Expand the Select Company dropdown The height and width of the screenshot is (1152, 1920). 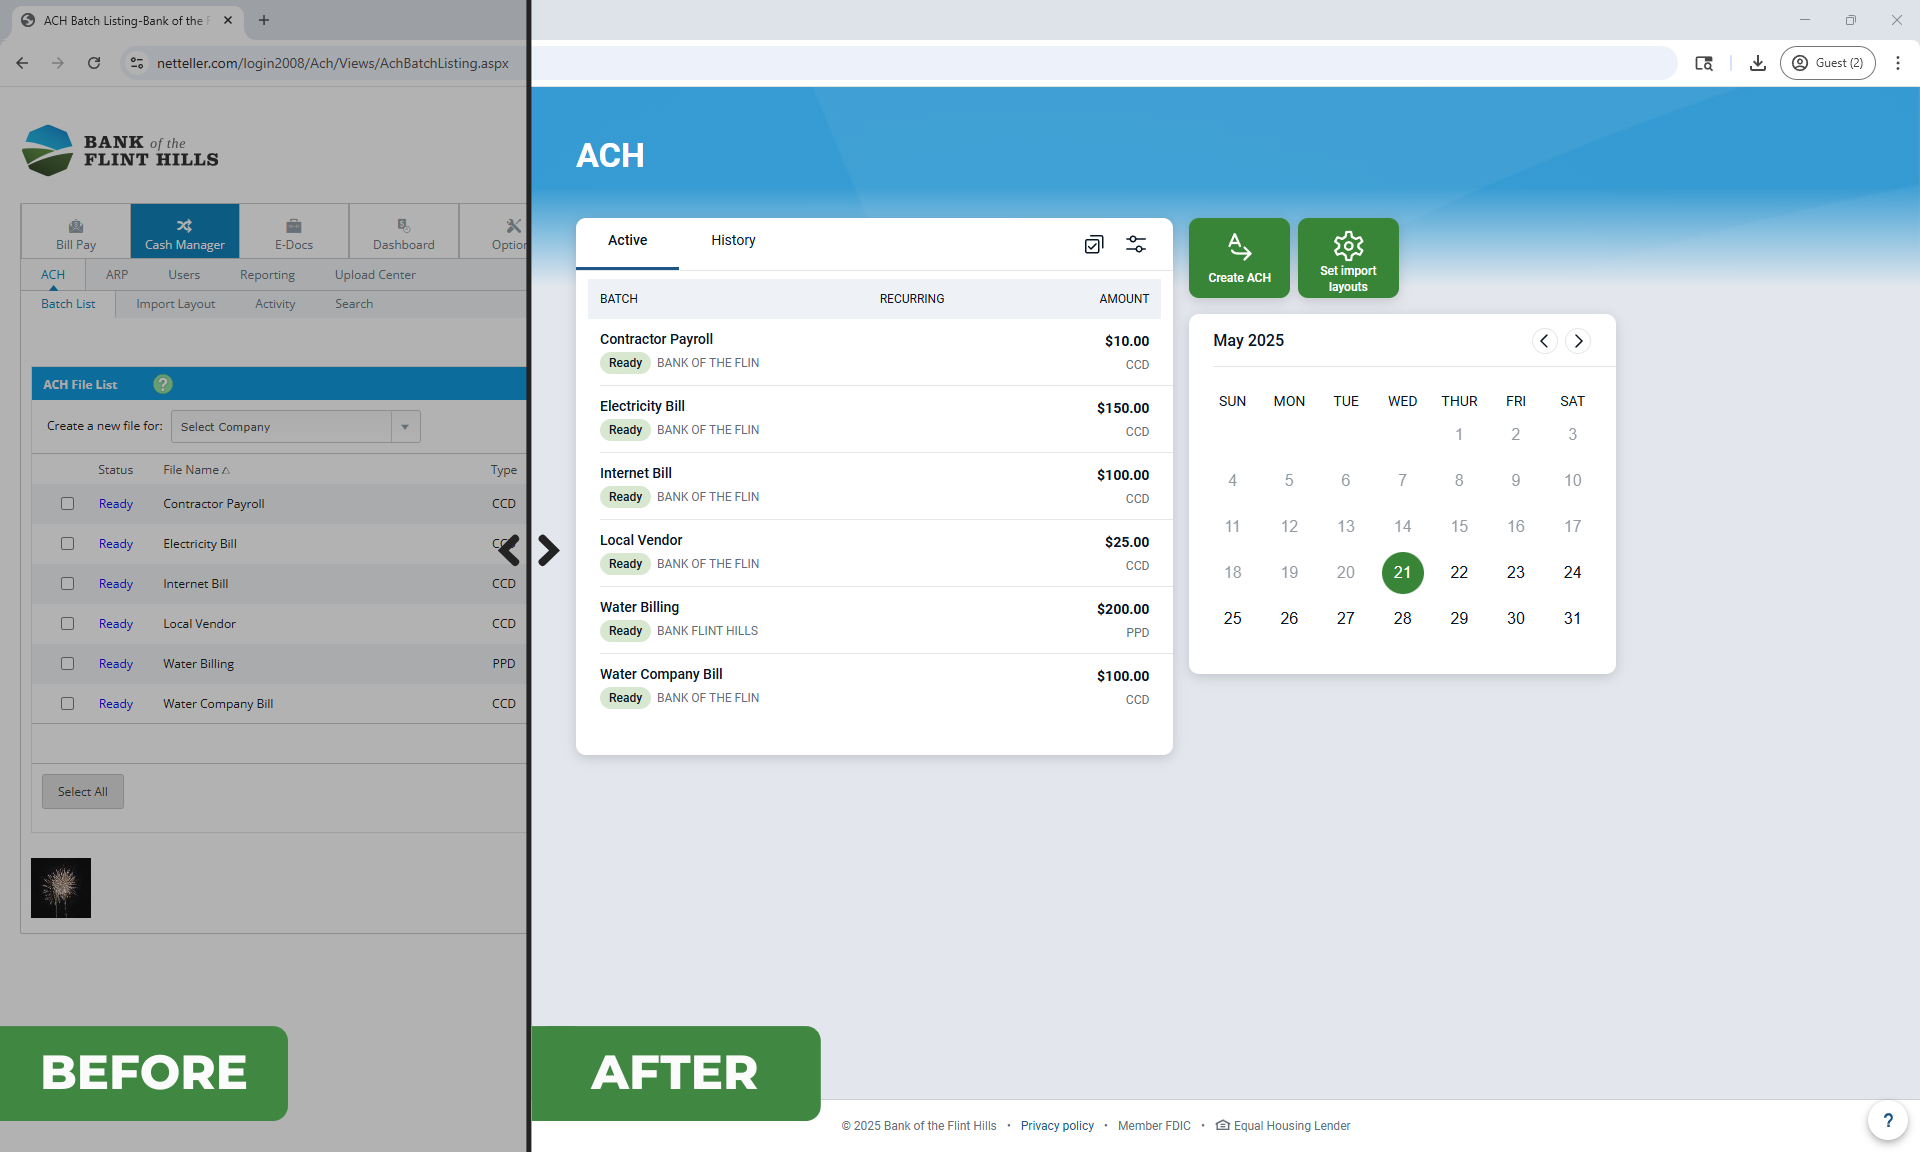pos(405,427)
